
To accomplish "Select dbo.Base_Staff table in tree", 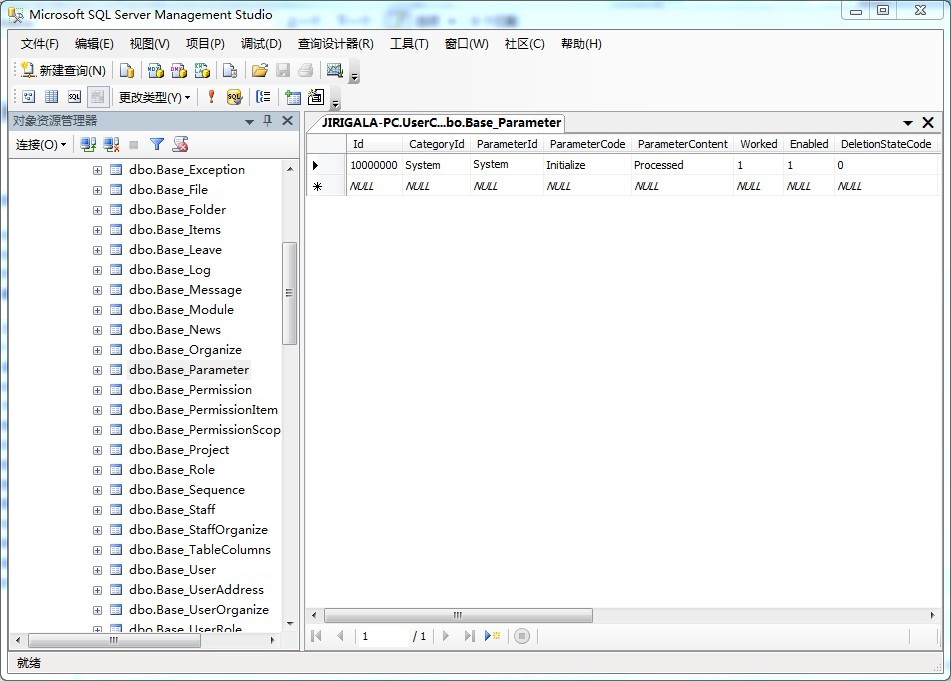I will point(172,510).
